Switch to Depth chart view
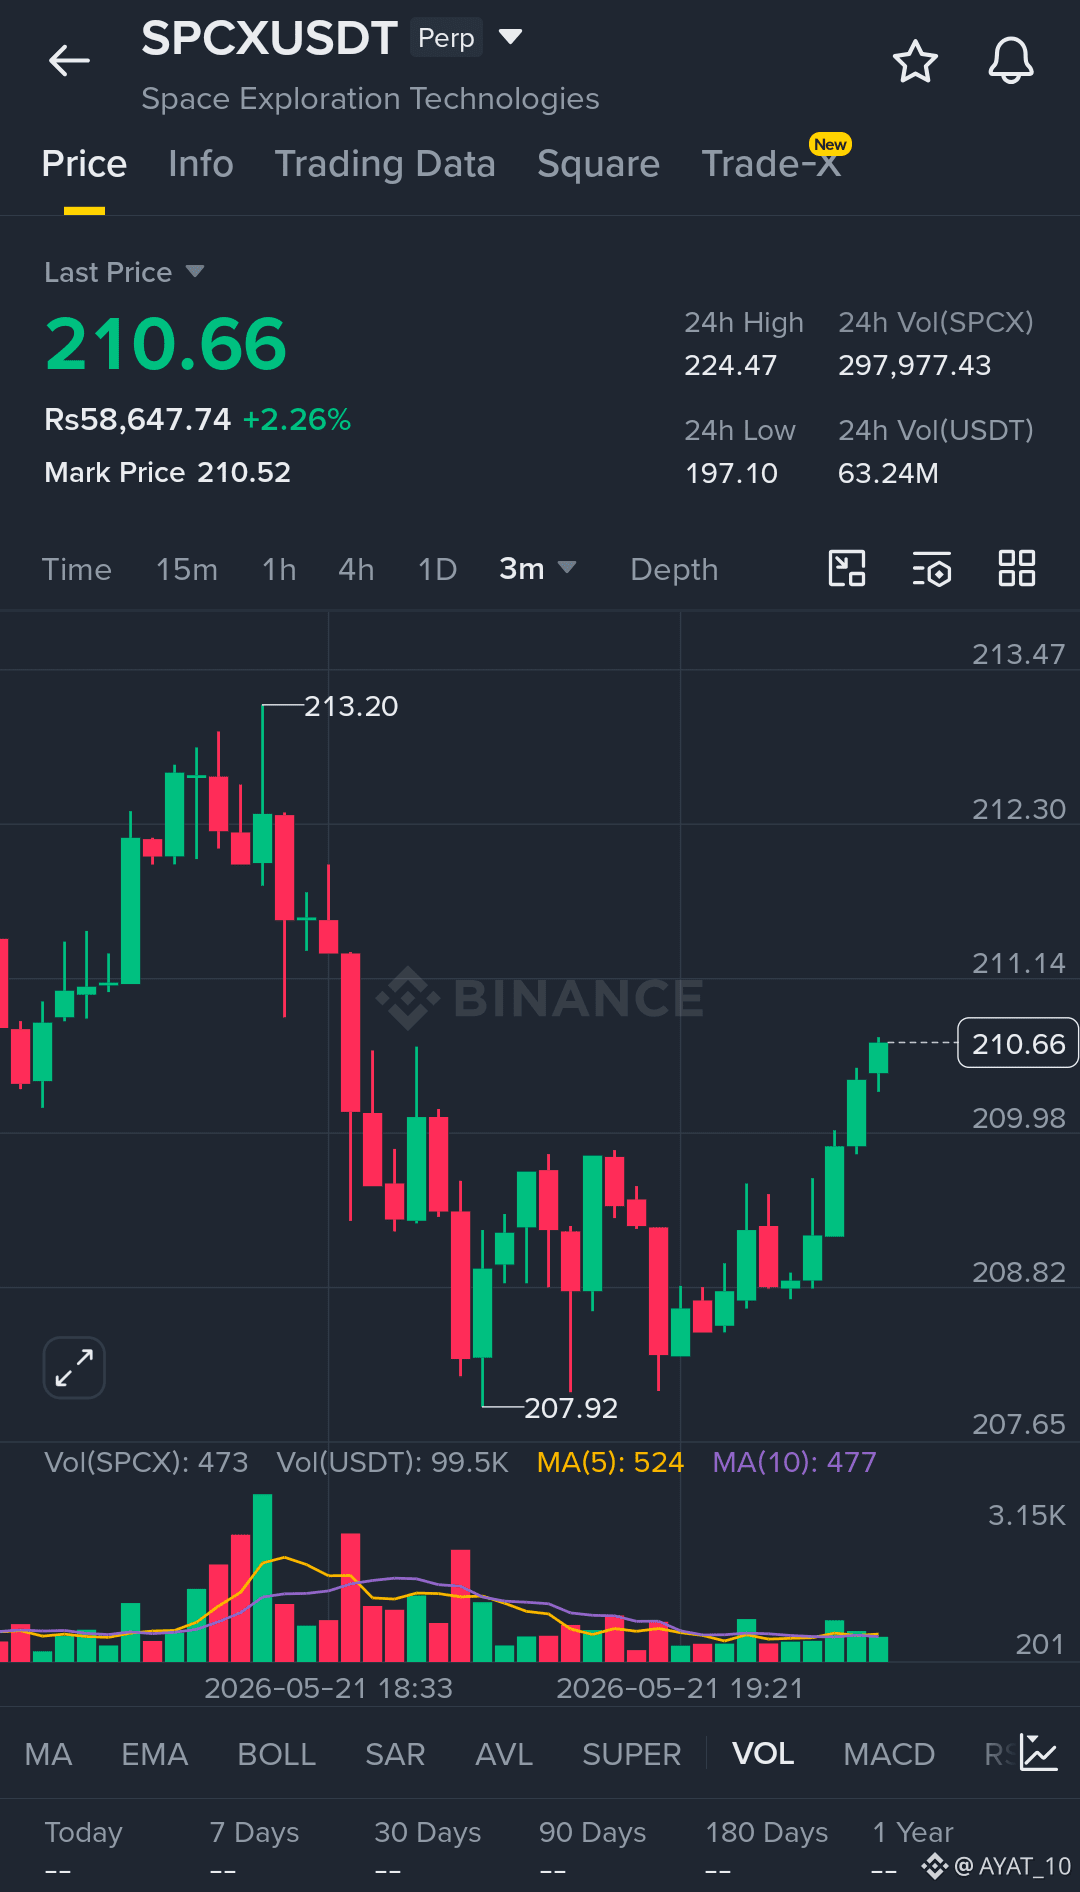Viewport: 1080px width, 1892px height. pyautogui.click(x=674, y=569)
